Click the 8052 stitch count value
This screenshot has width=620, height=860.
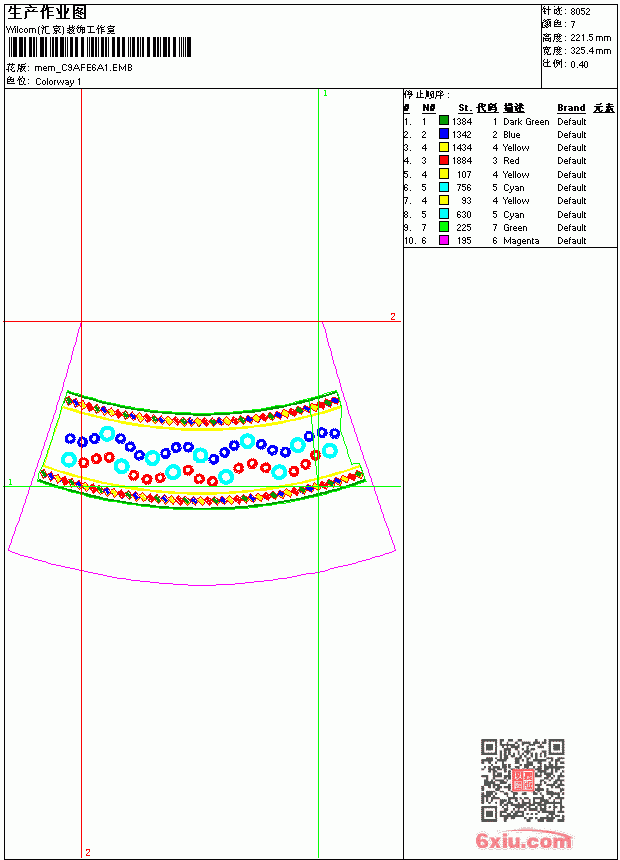coord(580,12)
